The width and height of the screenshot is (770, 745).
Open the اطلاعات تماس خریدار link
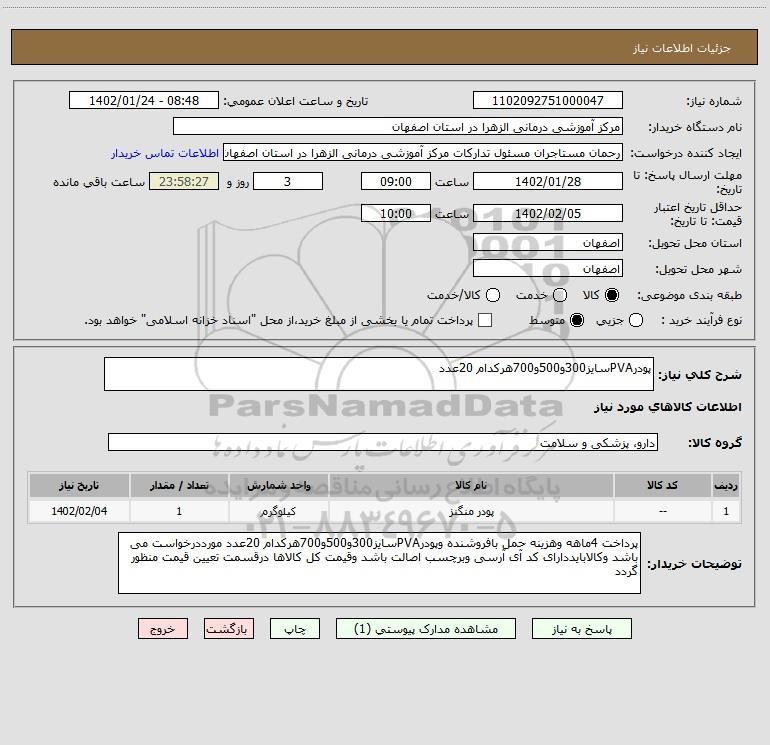tap(165, 153)
